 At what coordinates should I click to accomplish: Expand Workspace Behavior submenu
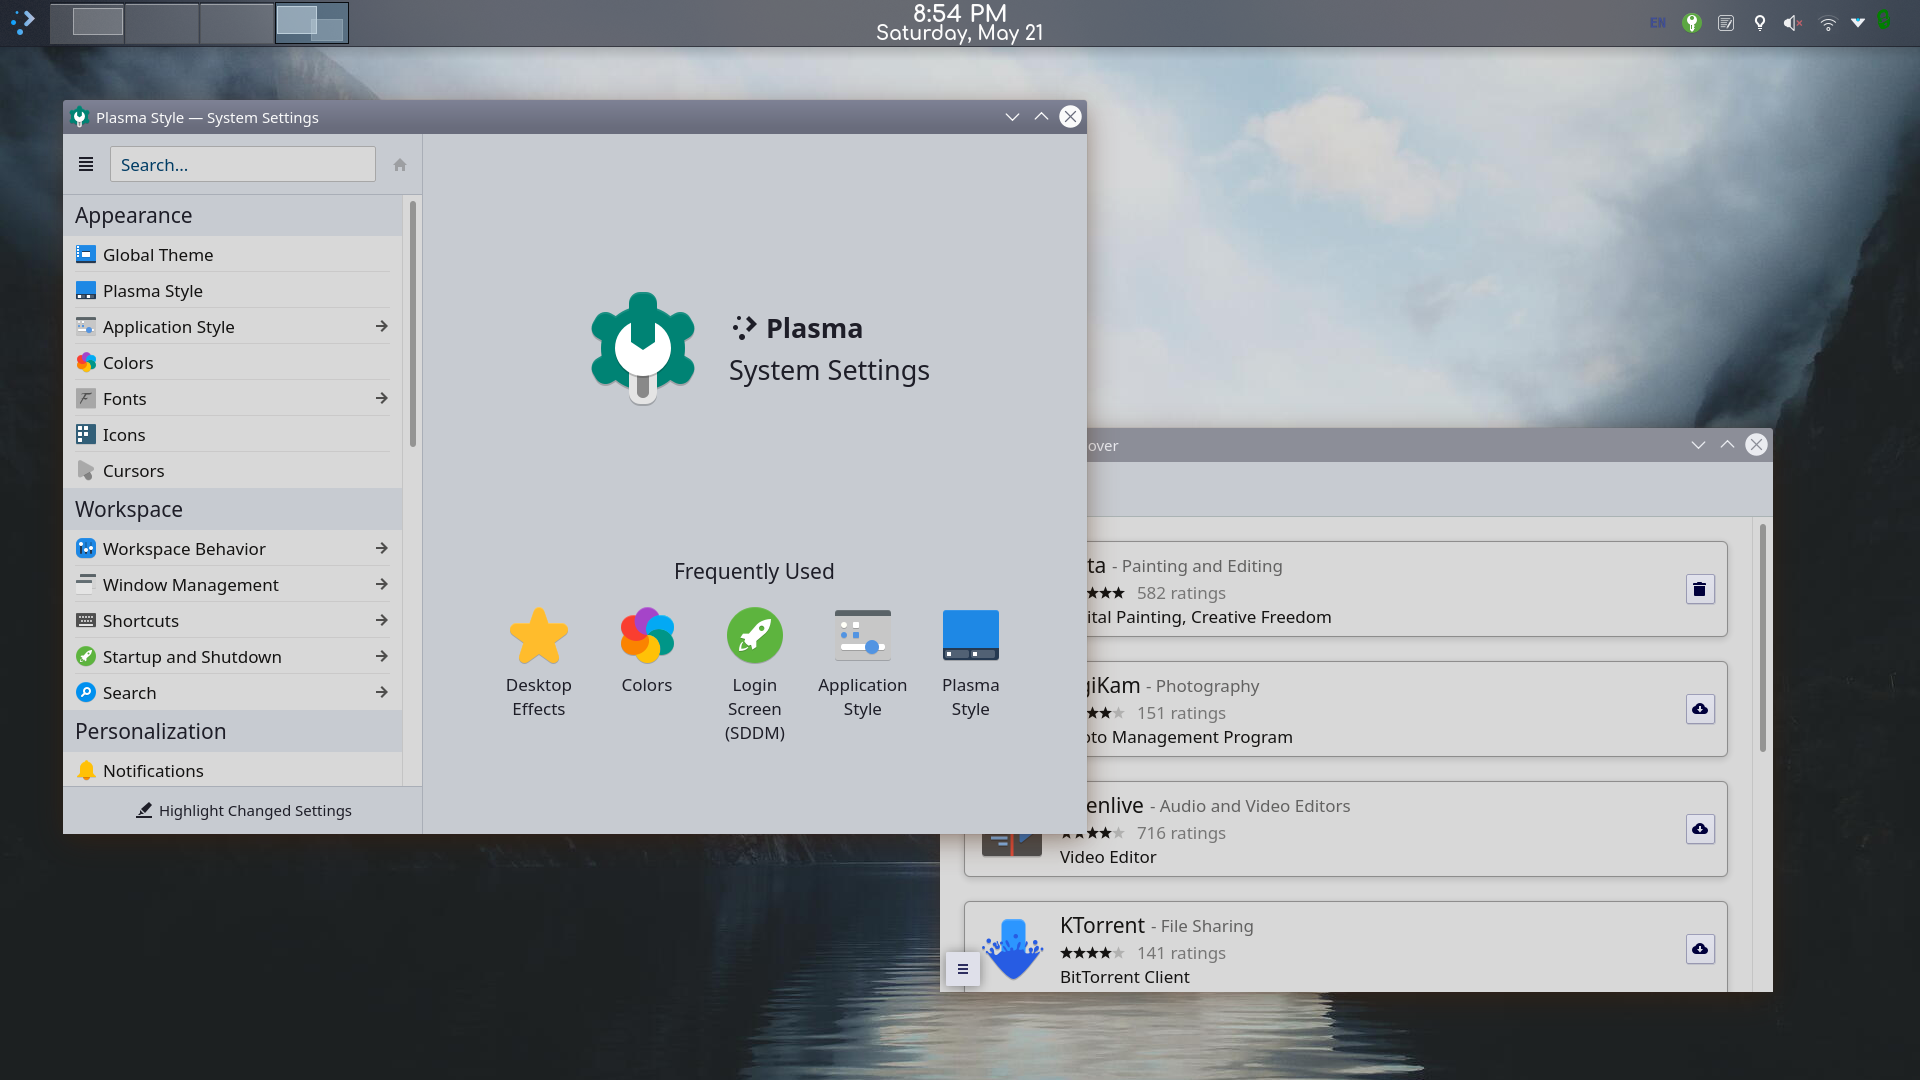coord(382,549)
